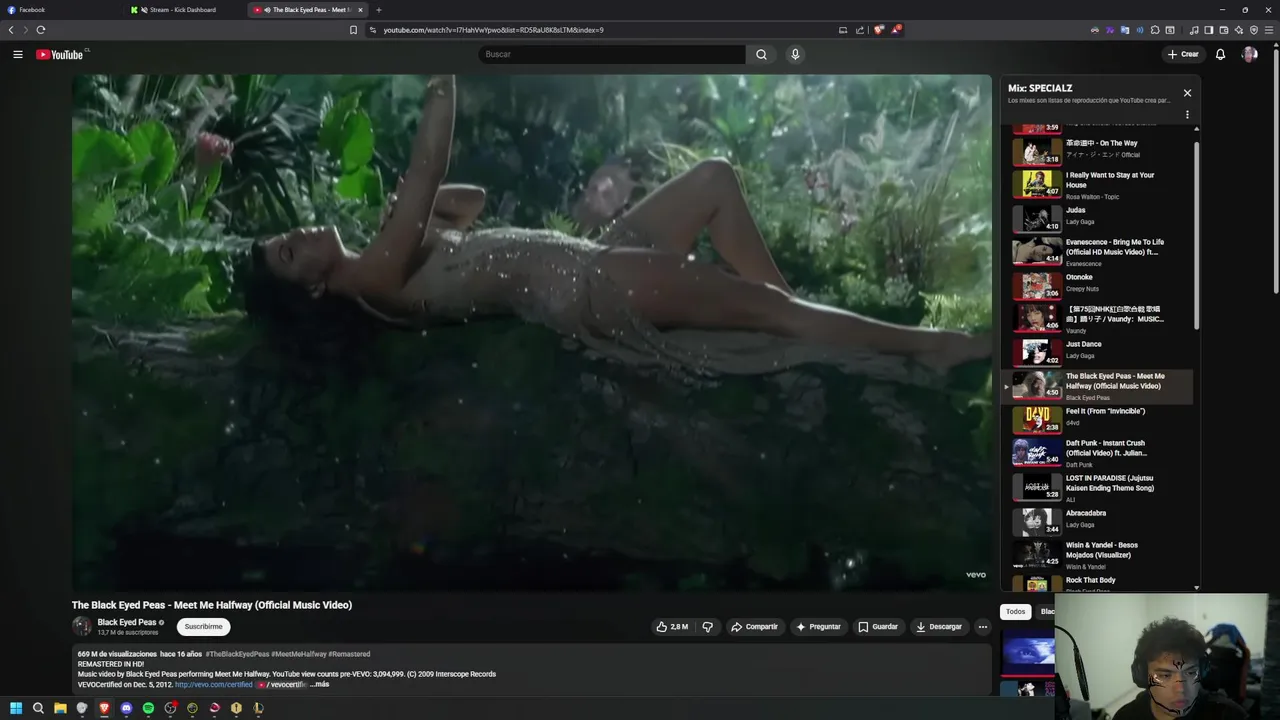Open more actions ellipsis below video

click(982, 627)
